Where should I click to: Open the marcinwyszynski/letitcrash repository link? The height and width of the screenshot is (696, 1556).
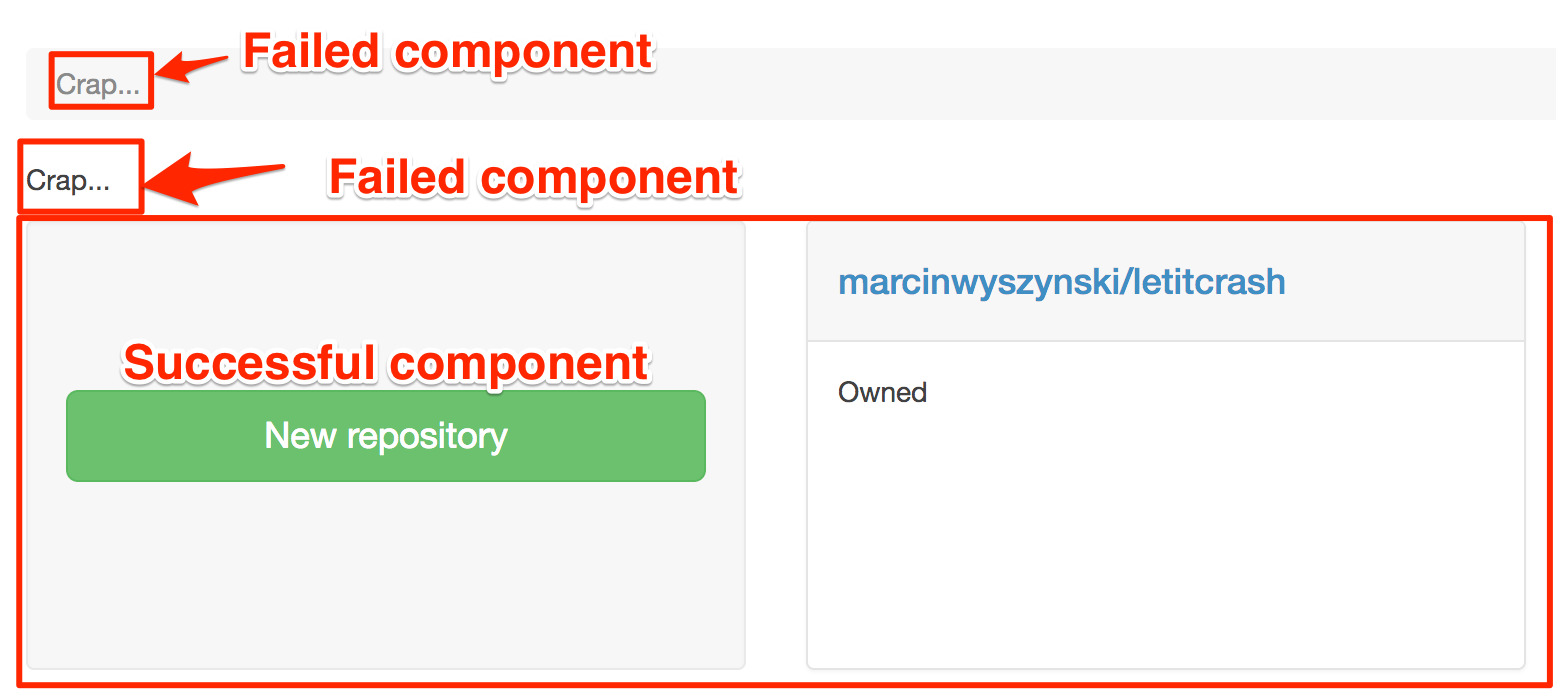pos(1062,281)
